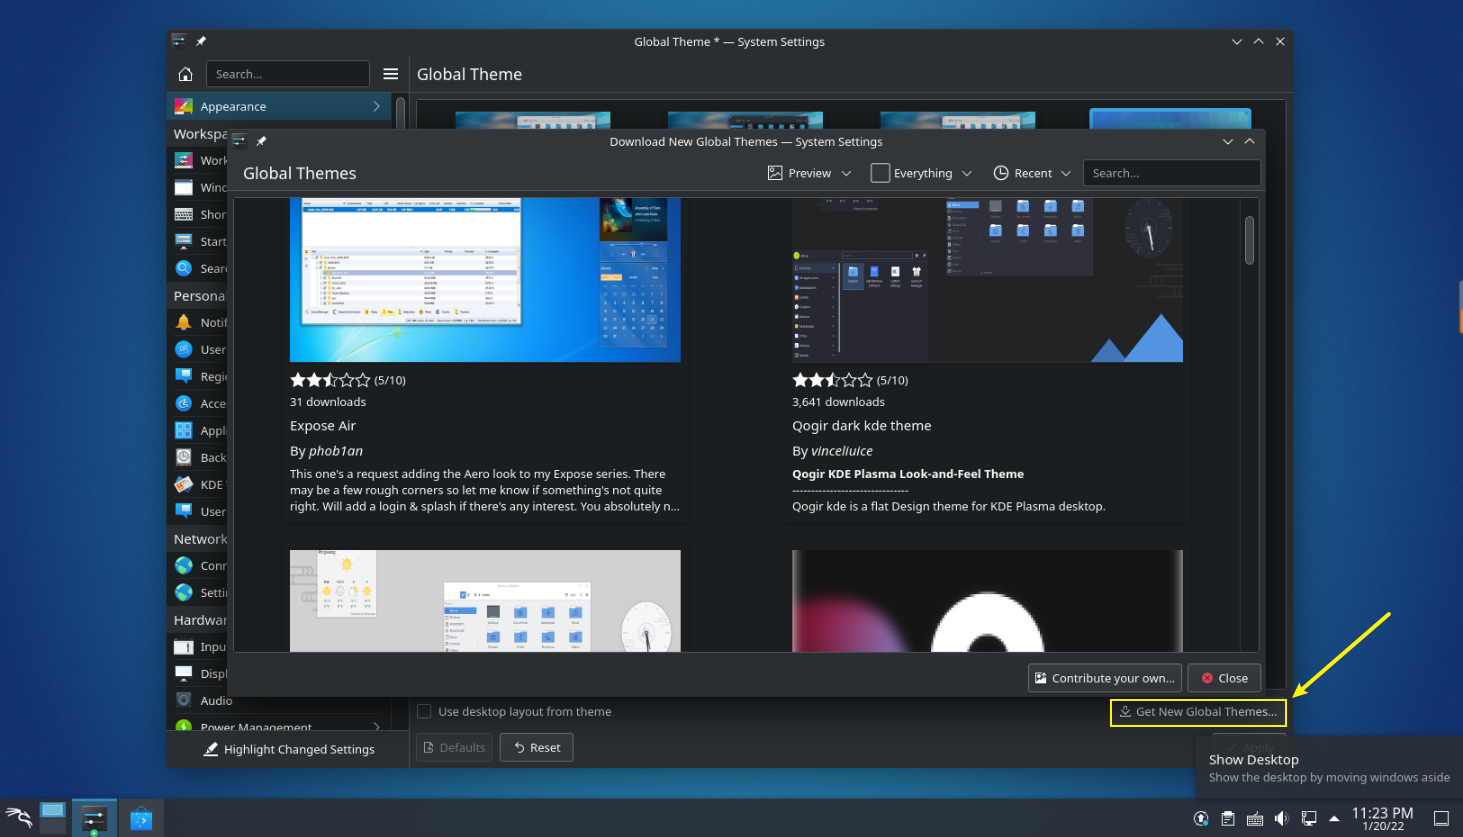Expand Appearance chevron in sidebar
This screenshot has width=1463, height=837.
pos(376,106)
